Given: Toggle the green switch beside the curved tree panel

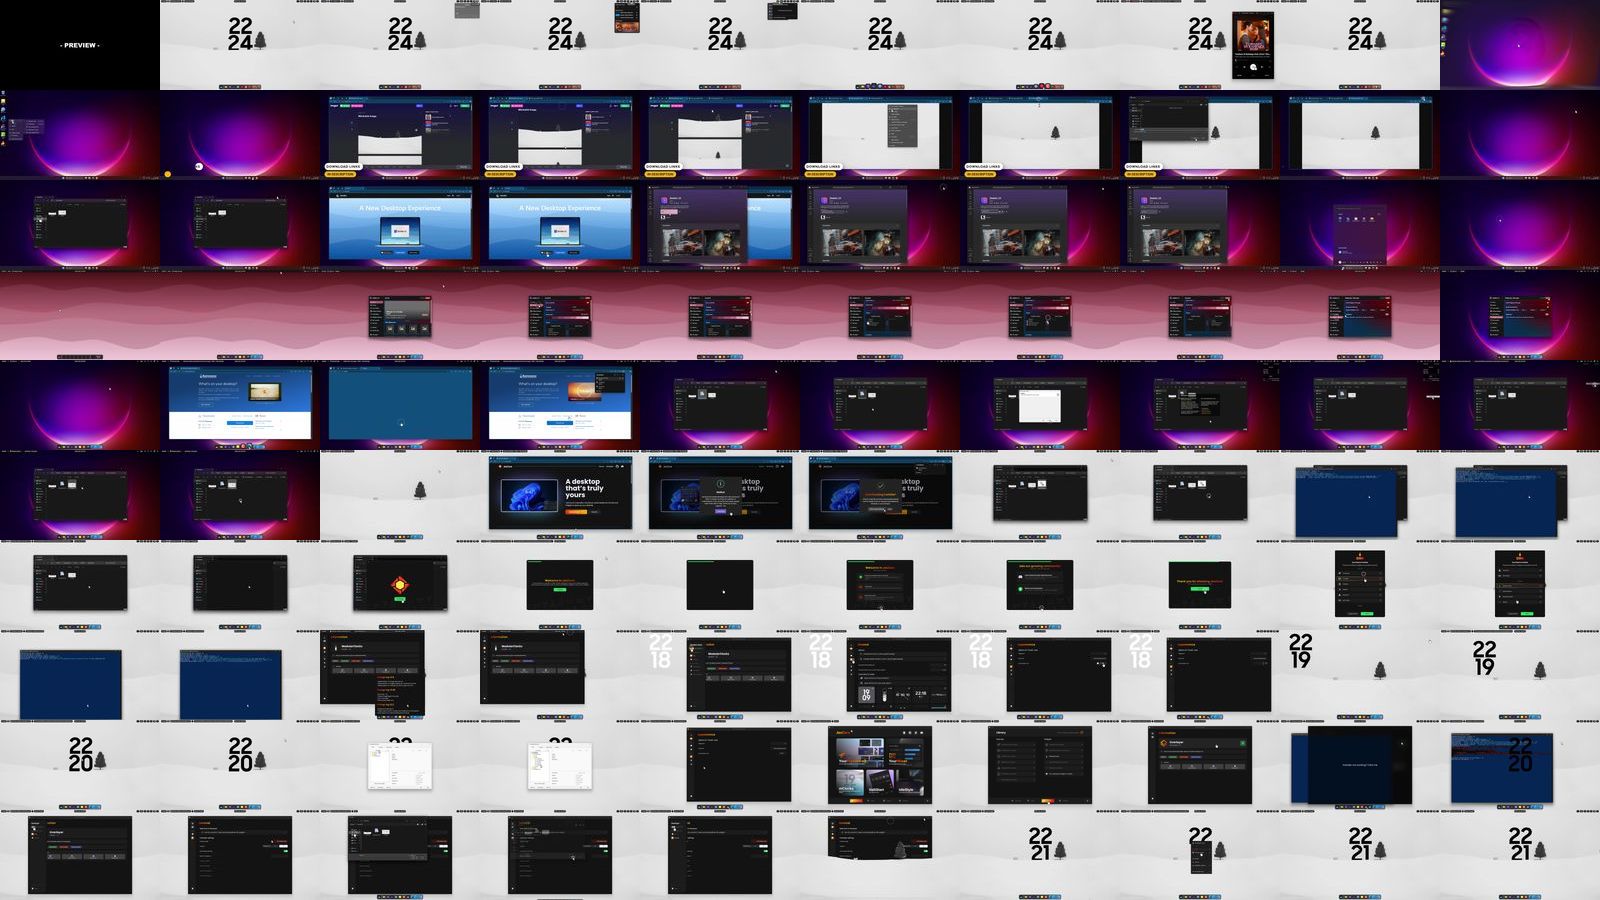Looking at the screenshot, I should tap(924, 849).
